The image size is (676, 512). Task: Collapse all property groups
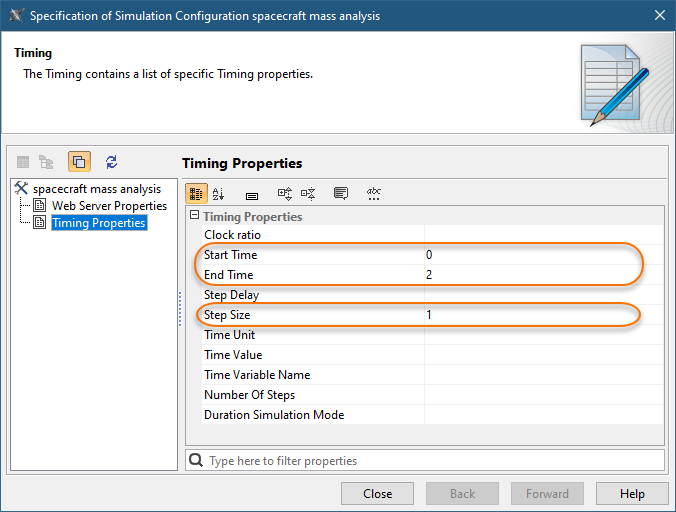pos(308,193)
